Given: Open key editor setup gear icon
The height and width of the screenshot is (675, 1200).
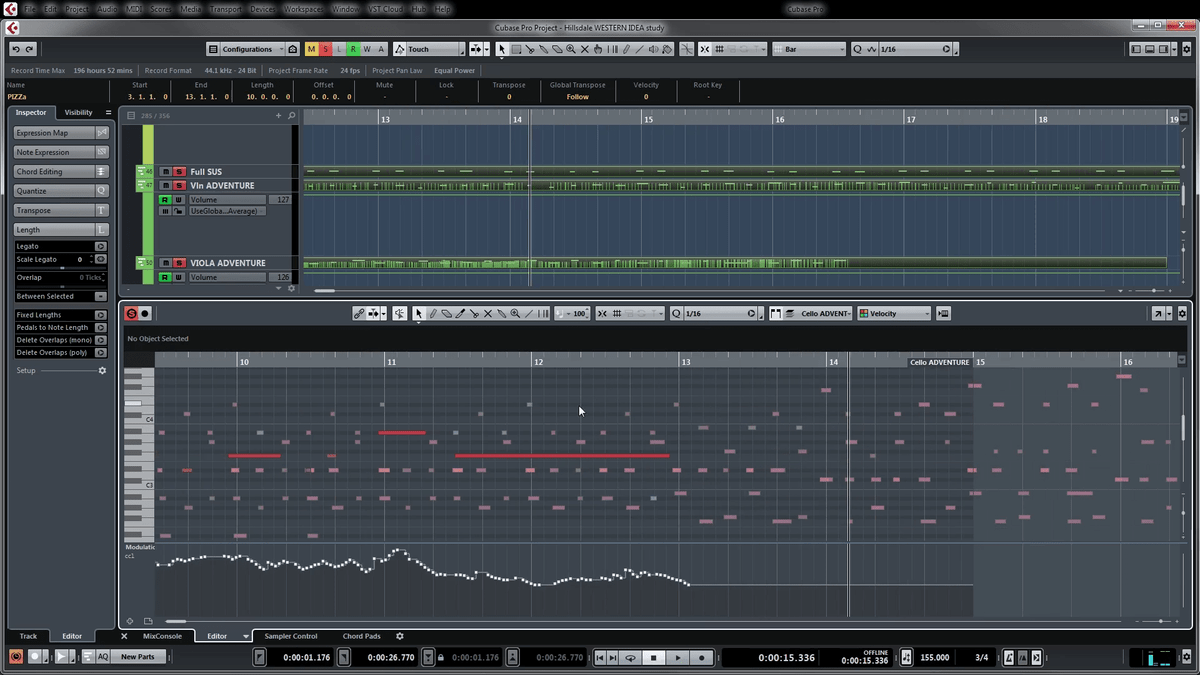Looking at the screenshot, I should point(1182,314).
